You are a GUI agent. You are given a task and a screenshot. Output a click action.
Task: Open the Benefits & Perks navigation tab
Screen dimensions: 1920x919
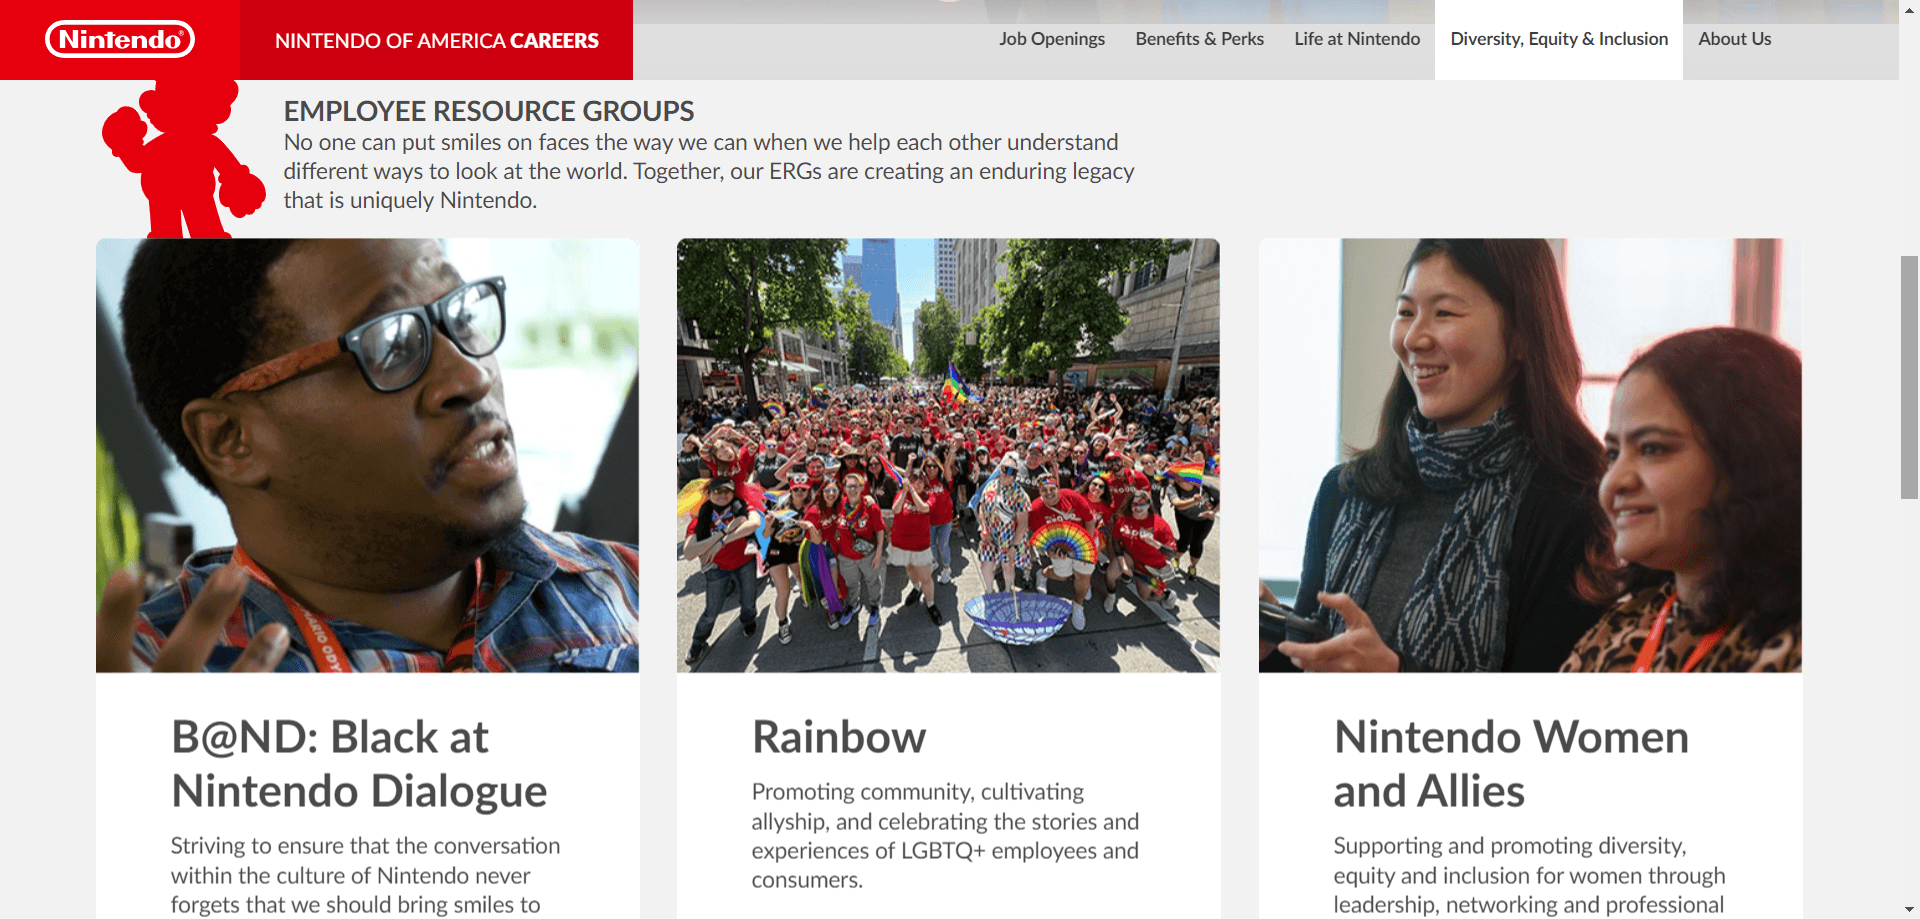coord(1198,38)
